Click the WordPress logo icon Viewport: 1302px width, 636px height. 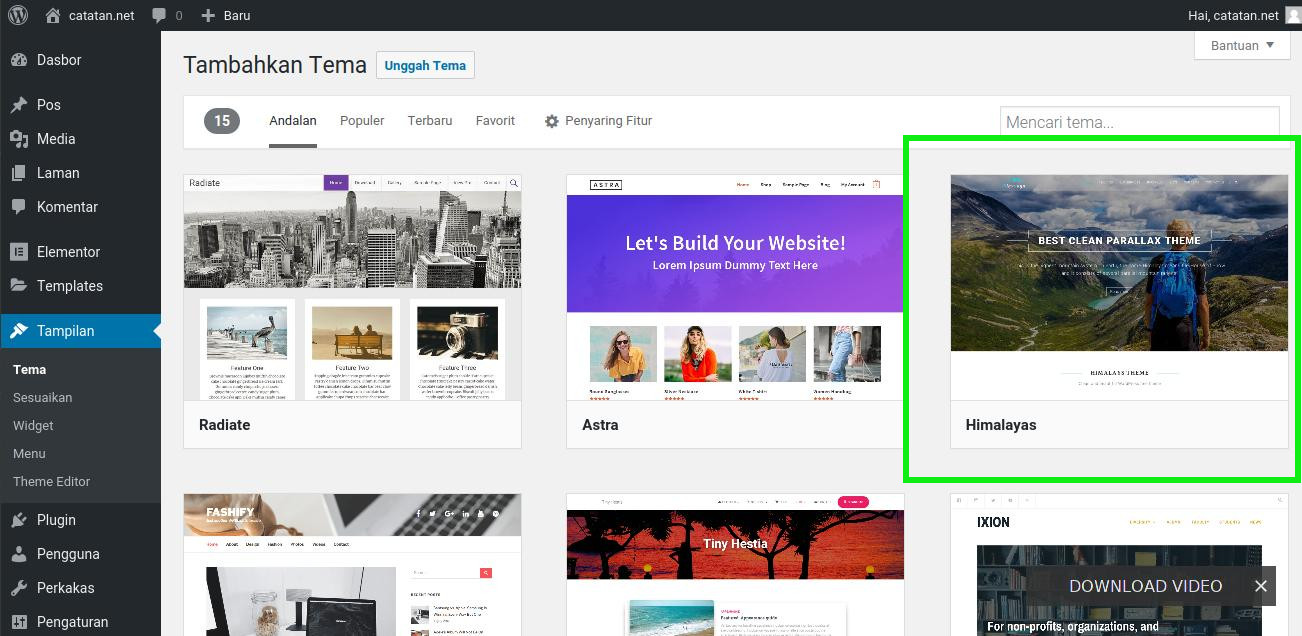(x=18, y=15)
